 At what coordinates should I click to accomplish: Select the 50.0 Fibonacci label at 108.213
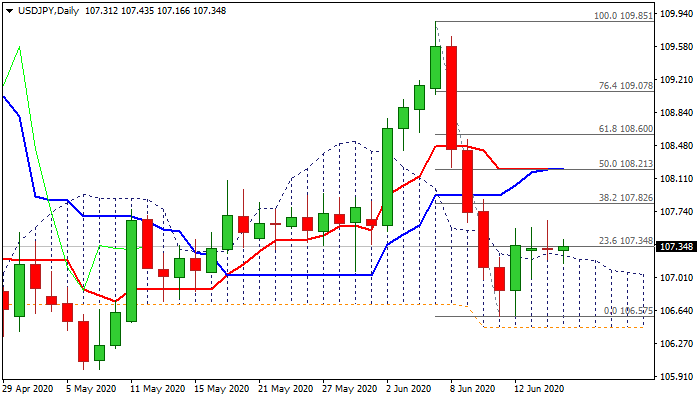[625, 163]
